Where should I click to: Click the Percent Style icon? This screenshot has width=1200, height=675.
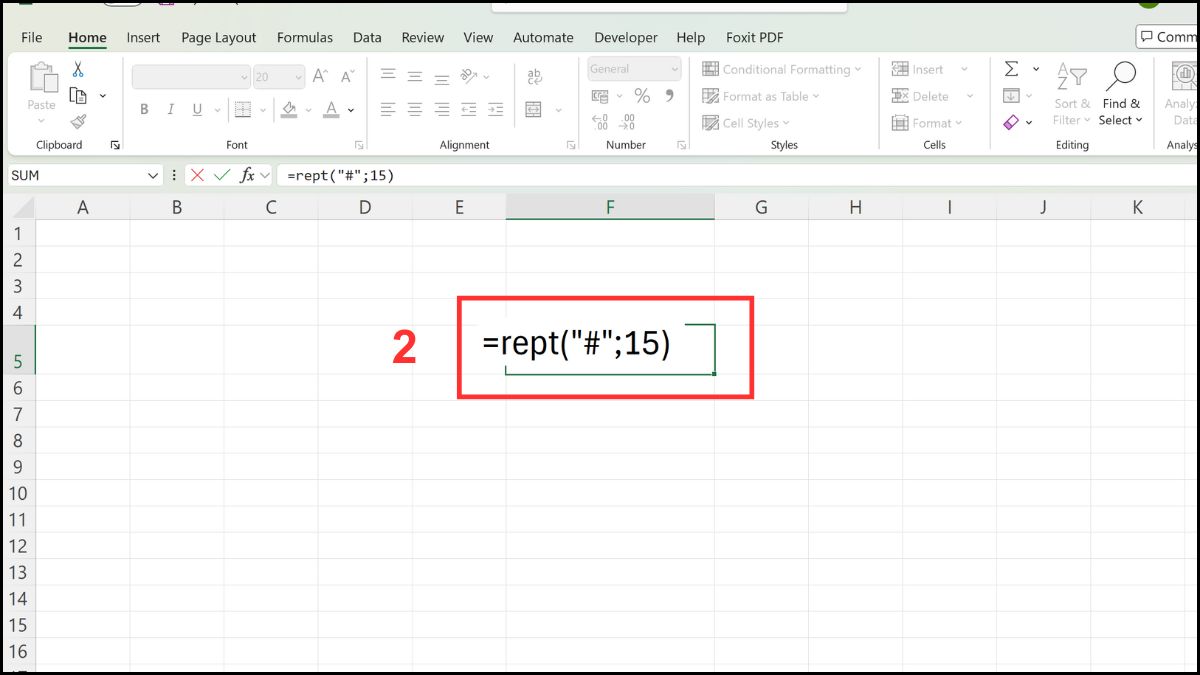642,96
